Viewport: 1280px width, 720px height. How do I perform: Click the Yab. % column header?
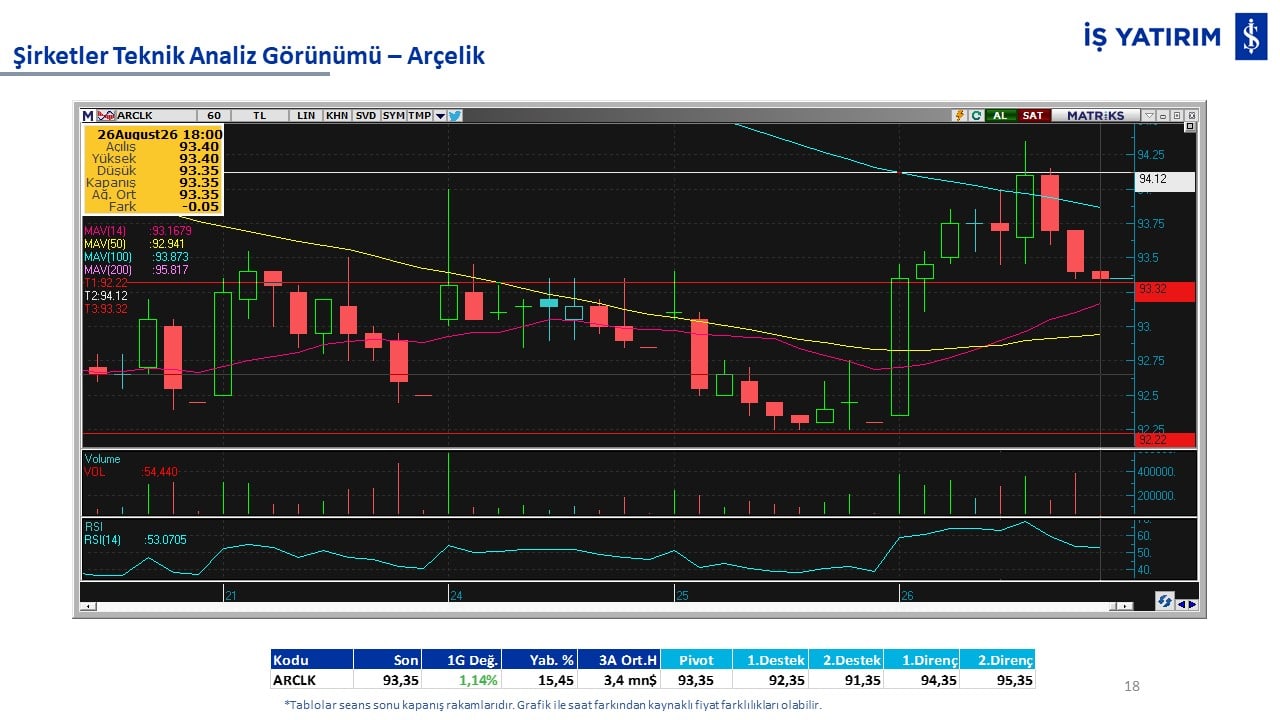coord(539,659)
